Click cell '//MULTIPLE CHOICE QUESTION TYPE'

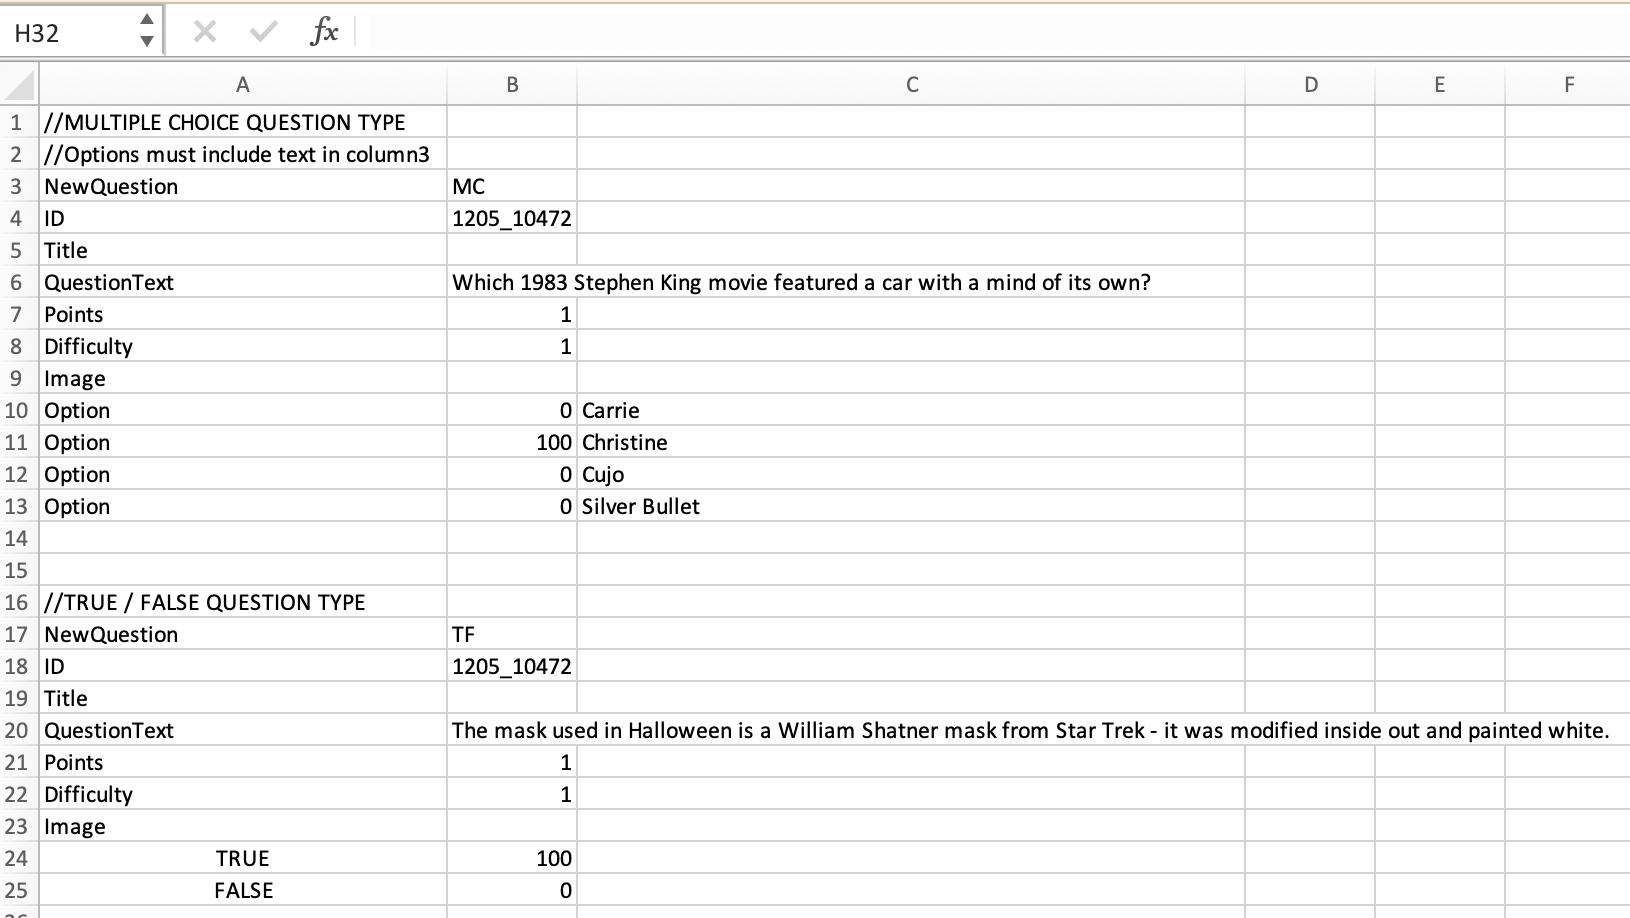[243, 122]
